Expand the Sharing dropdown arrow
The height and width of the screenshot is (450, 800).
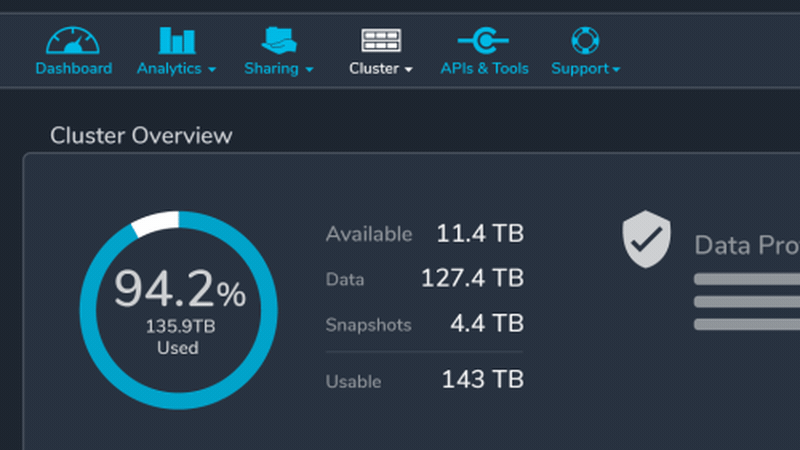[x=309, y=70]
